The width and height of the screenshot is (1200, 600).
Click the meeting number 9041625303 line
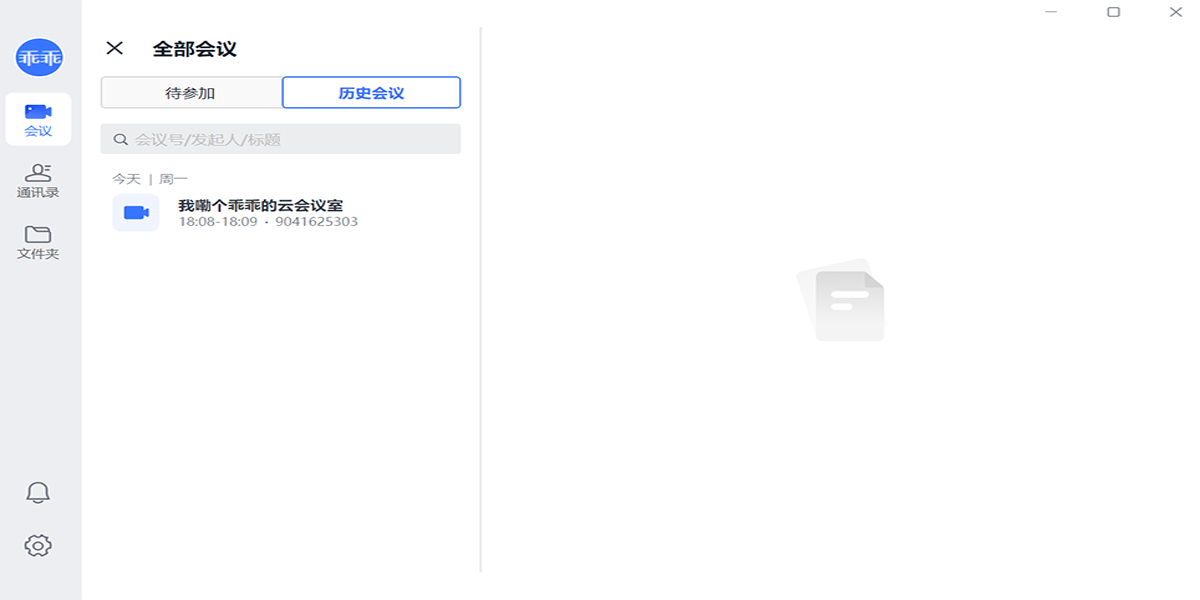(x=316, y=222)
